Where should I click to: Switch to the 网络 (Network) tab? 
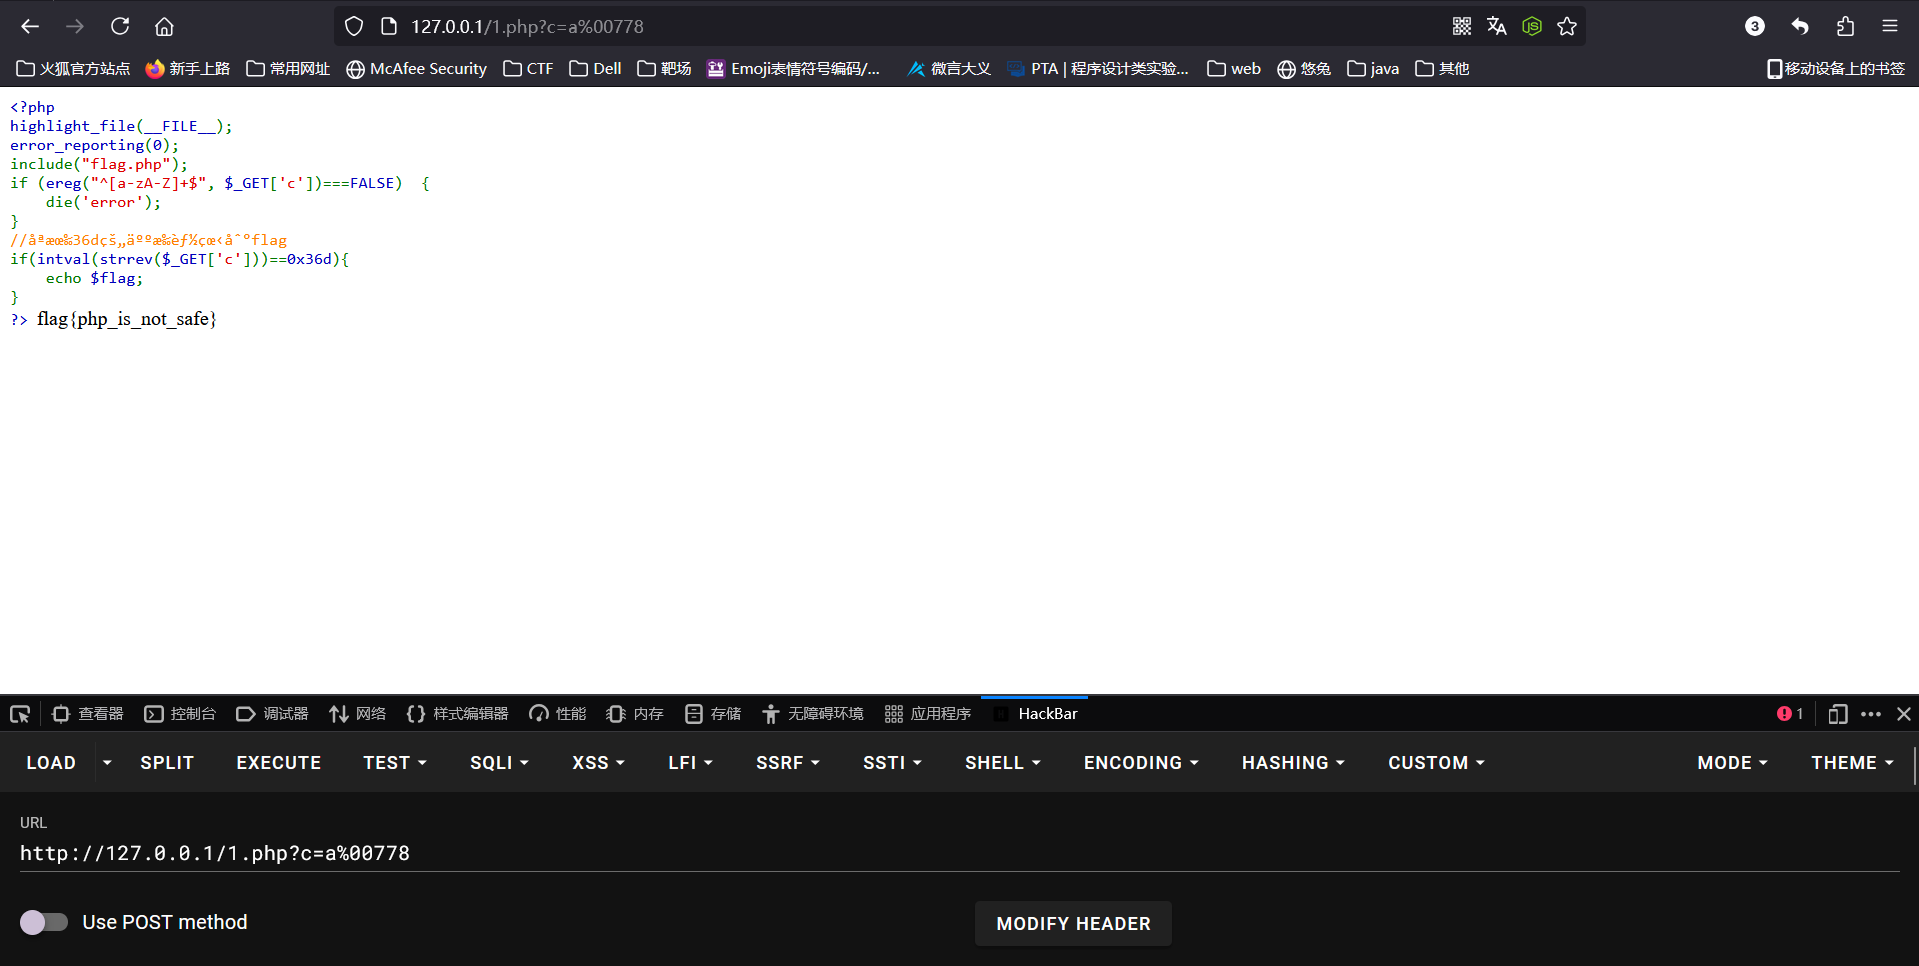pyautogui.click(x=358, y=714)
